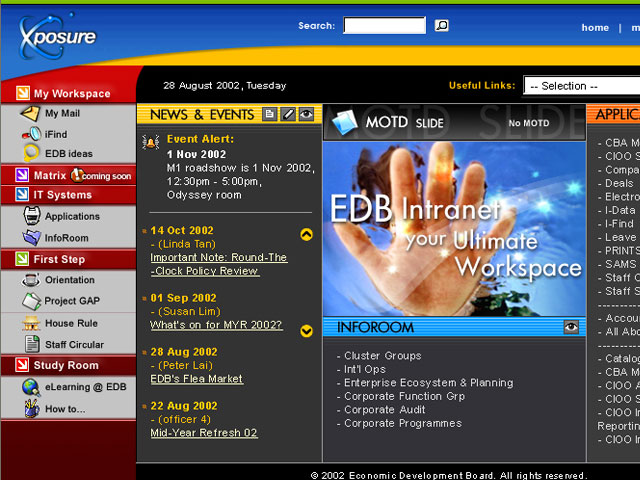Open Enterprise Ecosystem & Planning
Viewport: 640px width, 480px height.
pos(429,383)
